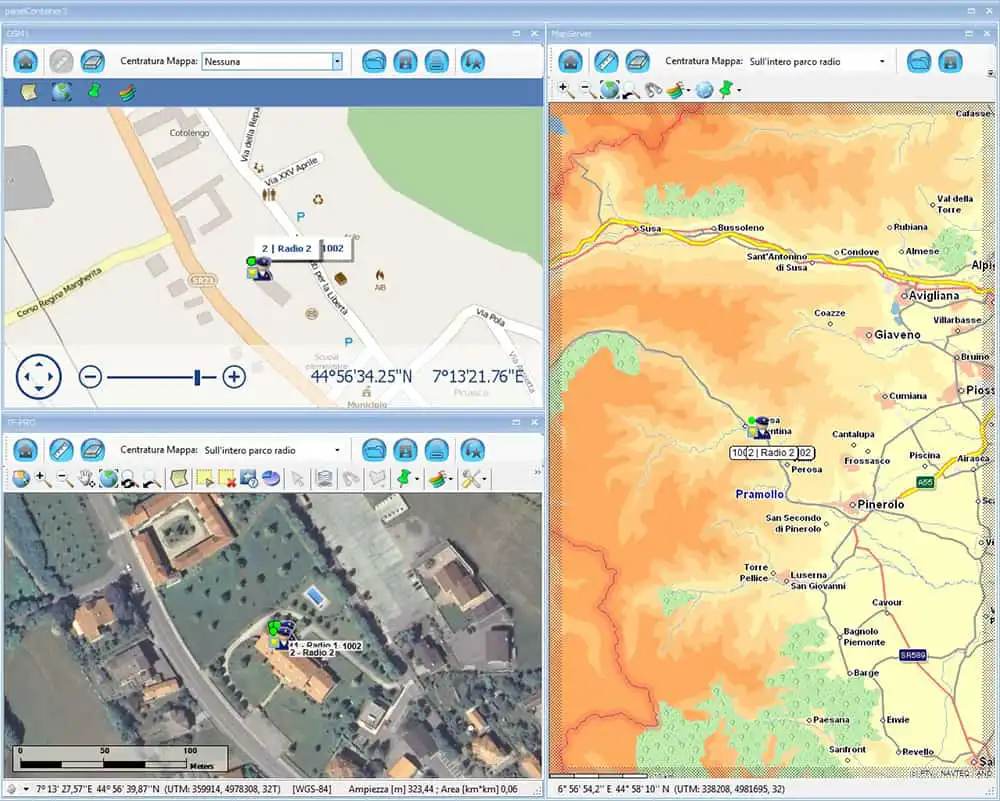The image size is (1000, 801).
Task: Click the home icon in MapServer toolbar
Action: click(572, 61)
